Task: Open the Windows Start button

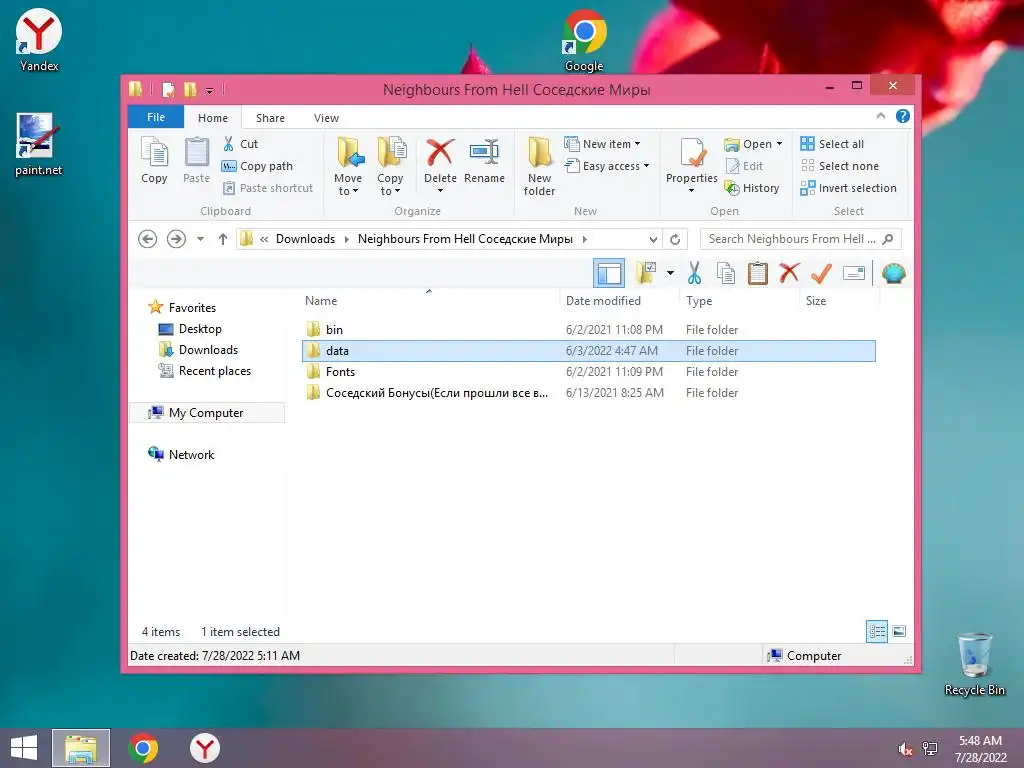Action: click(x=24, y=748)
